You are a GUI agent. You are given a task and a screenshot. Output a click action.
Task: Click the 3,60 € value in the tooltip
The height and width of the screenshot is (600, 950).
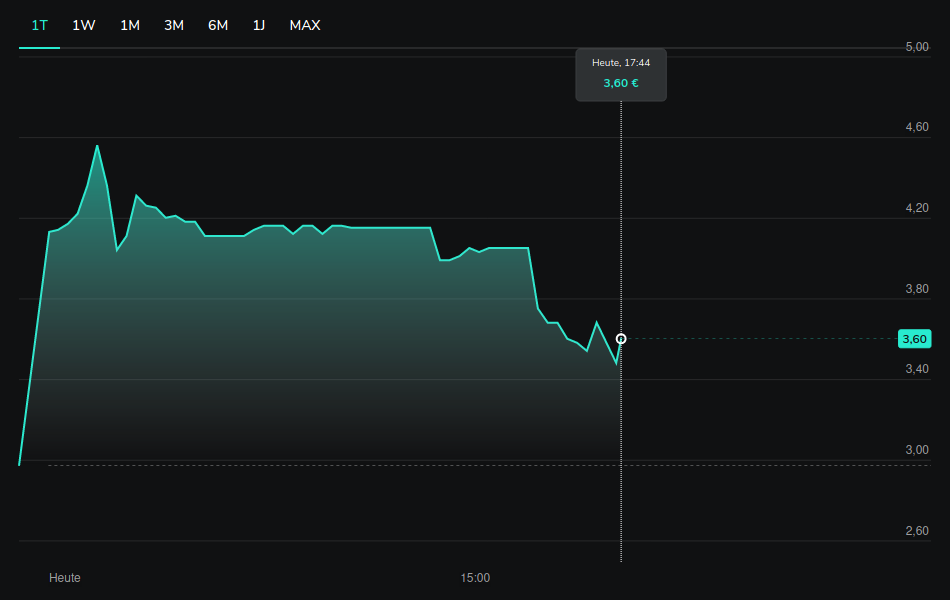[621, 83]
